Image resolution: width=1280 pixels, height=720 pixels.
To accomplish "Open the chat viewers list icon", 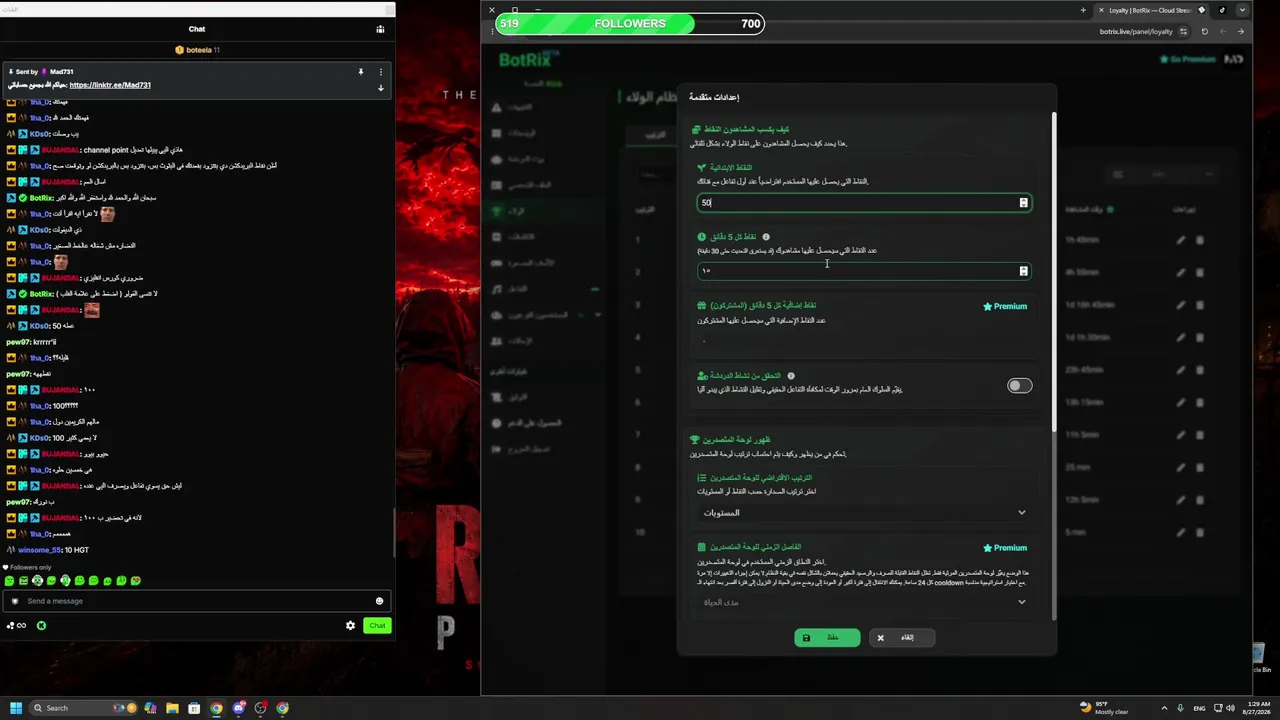I will (380, 29).
